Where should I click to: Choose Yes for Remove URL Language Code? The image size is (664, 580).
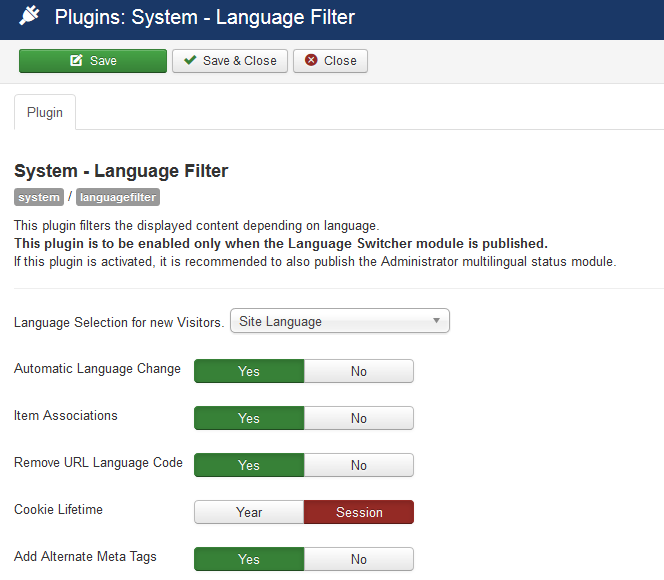tap(249, 465)
